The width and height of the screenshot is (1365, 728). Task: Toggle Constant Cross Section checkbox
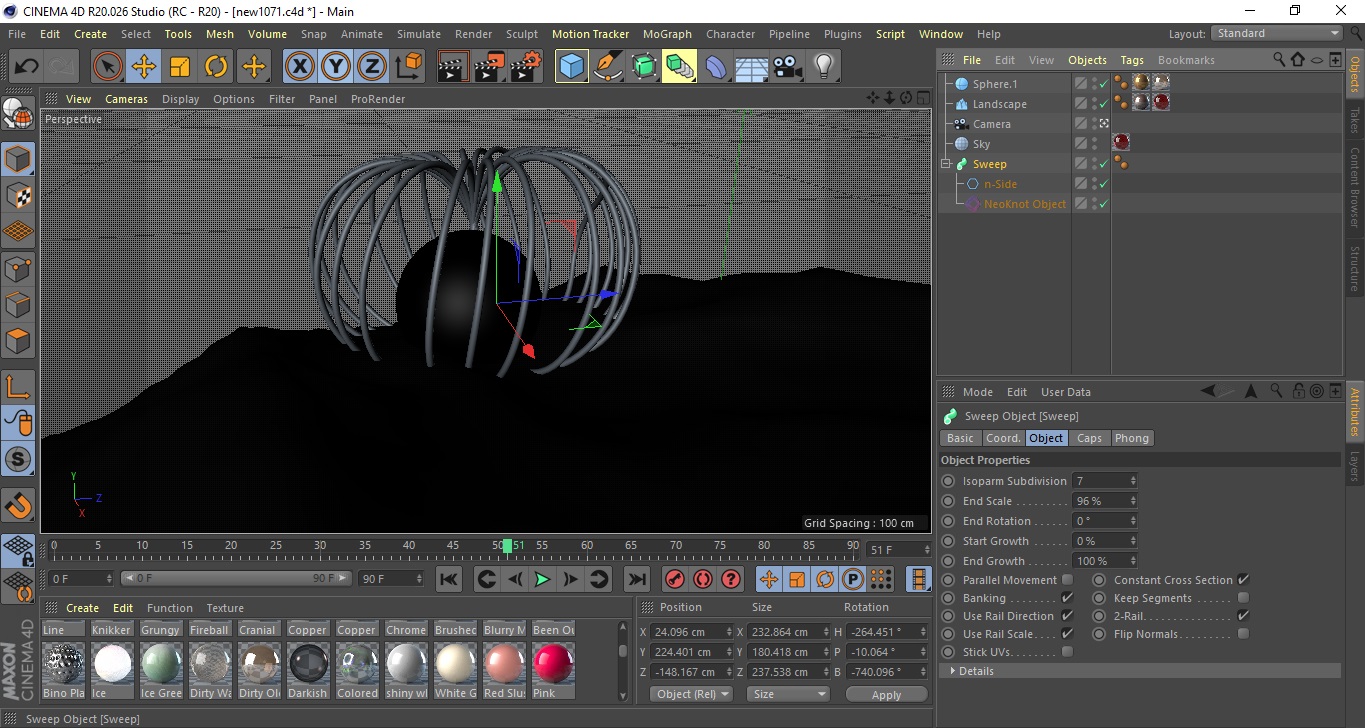coord(1243,580)
